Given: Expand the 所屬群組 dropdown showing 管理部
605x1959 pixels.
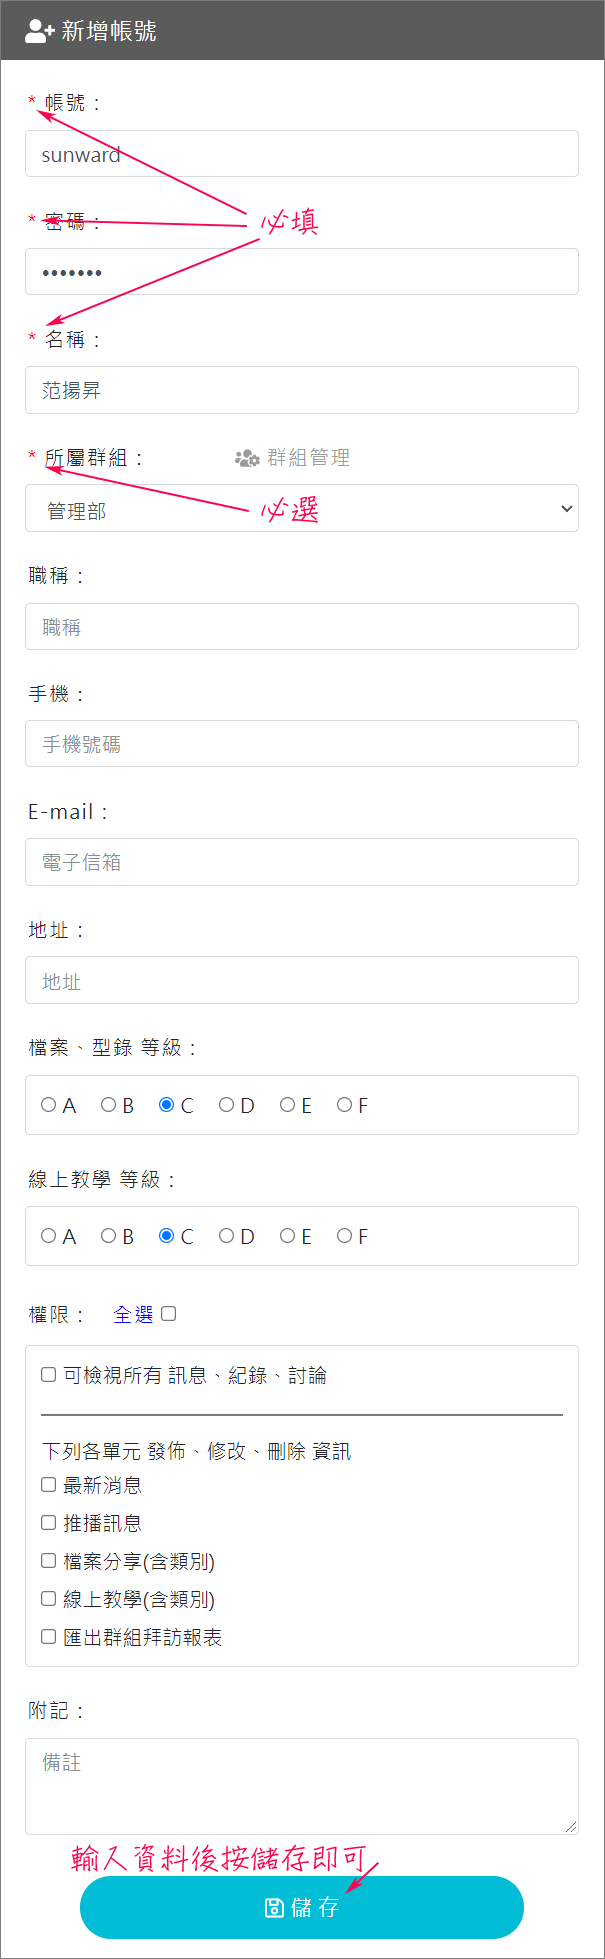Looking at the screenshot, I should 302,508.
